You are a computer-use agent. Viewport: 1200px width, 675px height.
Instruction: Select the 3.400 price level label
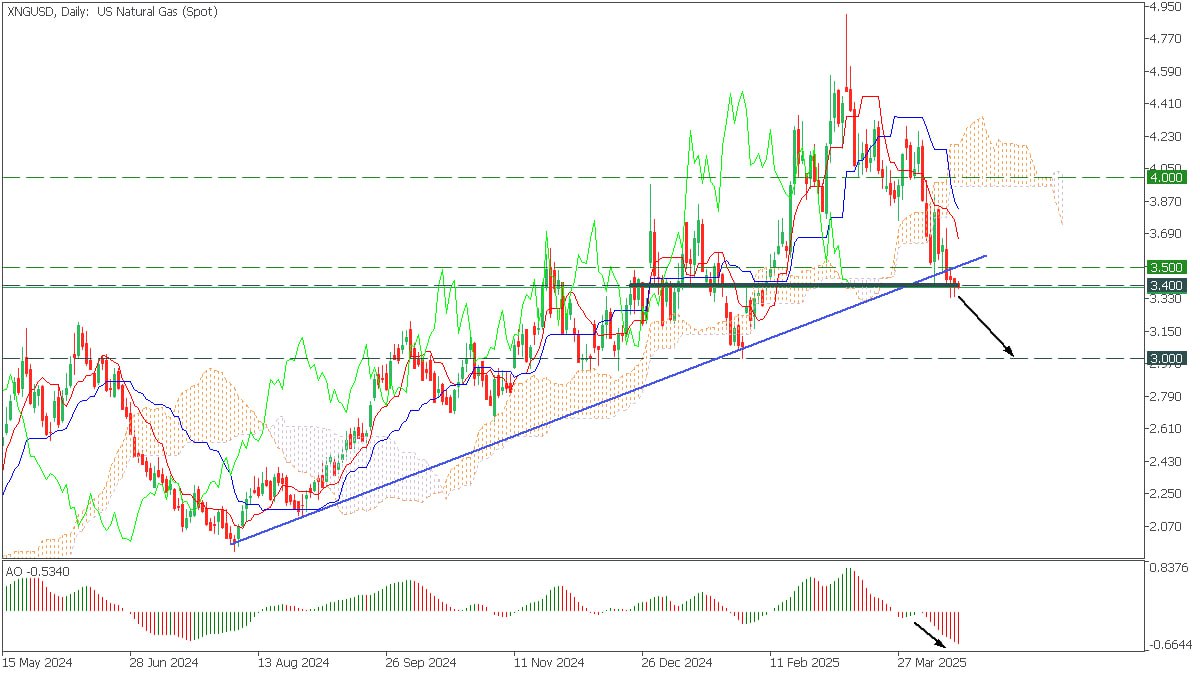click(x=1166, y=286)
